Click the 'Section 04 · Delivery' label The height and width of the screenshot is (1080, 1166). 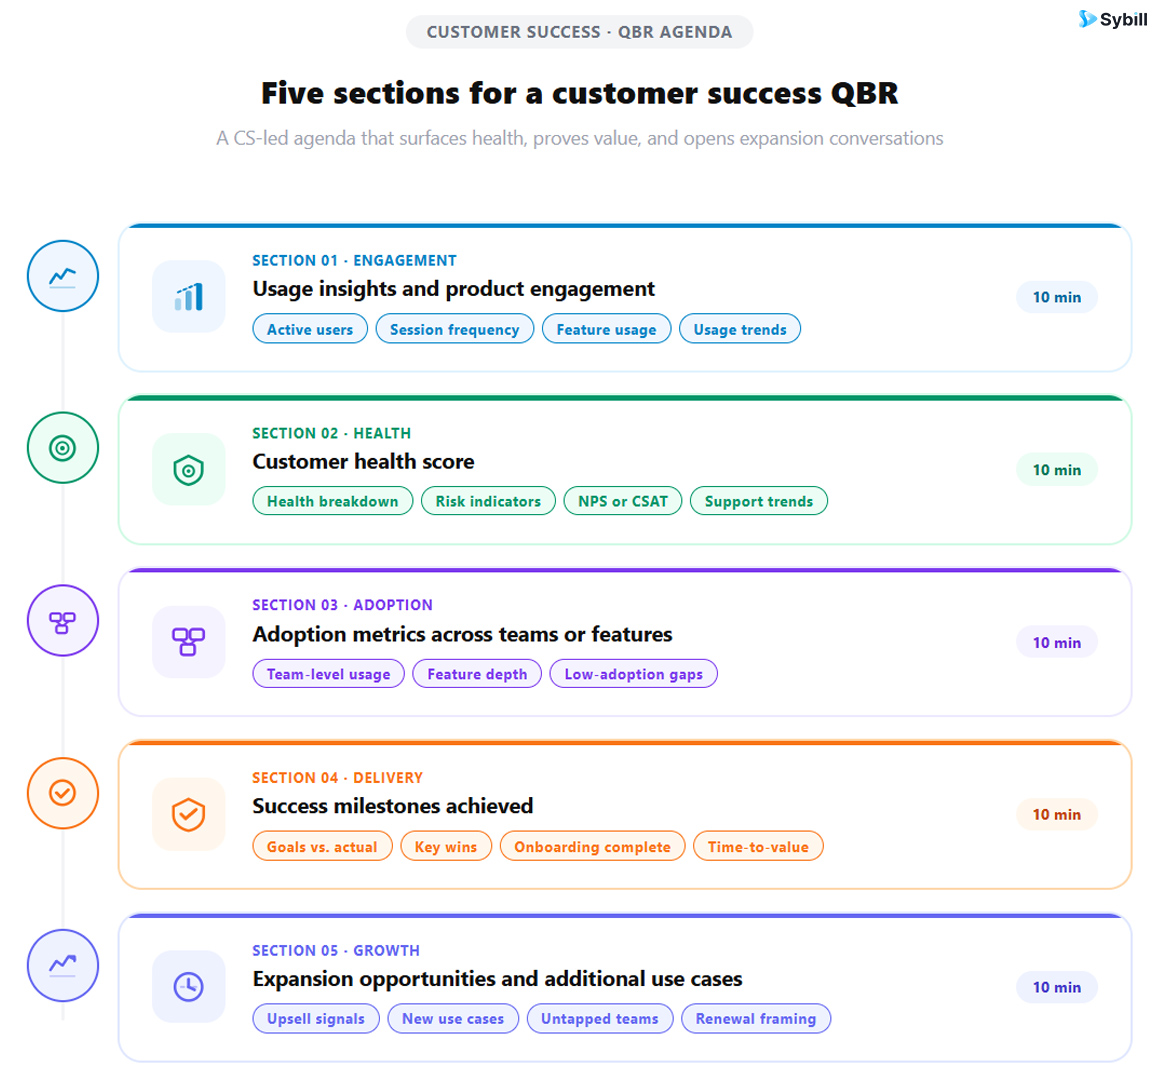(337, 777)
